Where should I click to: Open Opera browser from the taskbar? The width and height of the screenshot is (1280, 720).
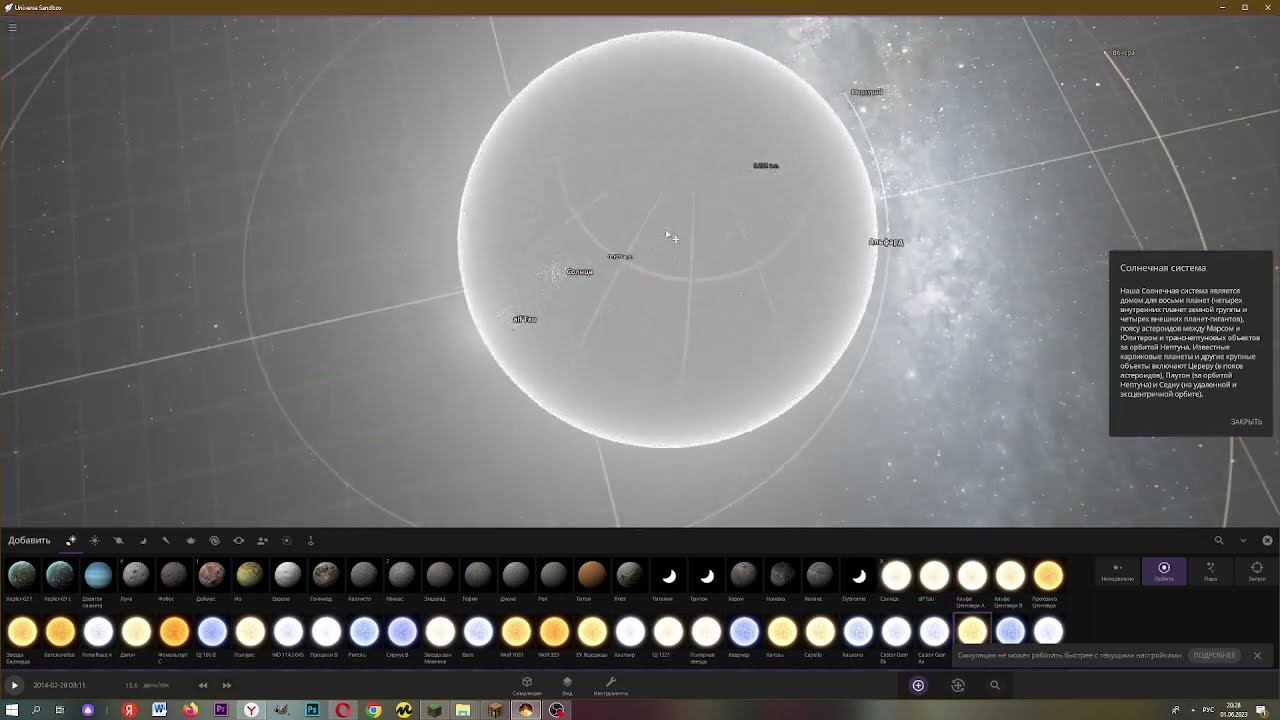[x=343, y=710]
